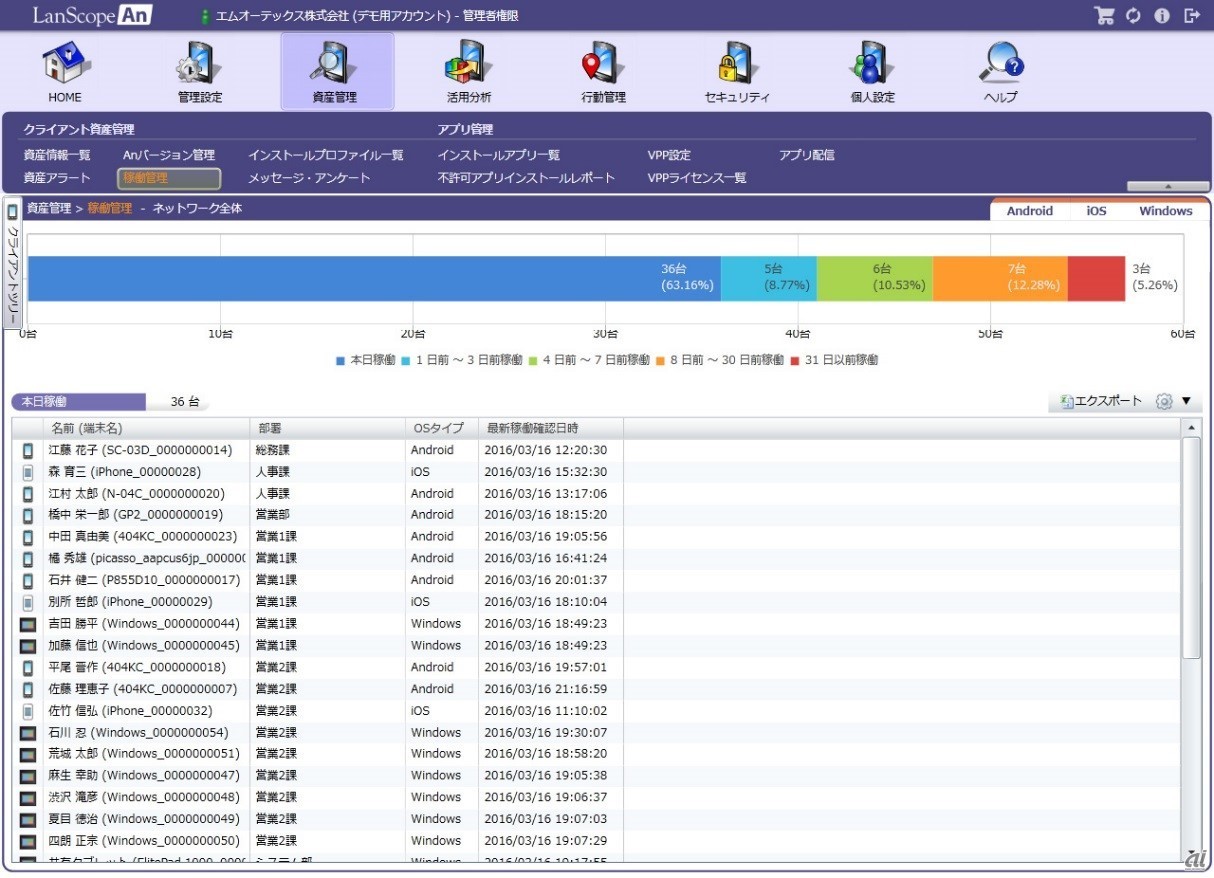Viewport: 1214px width, 878px height.
Task: Switch to the iOS tab
Action: tap(1096, 211)
